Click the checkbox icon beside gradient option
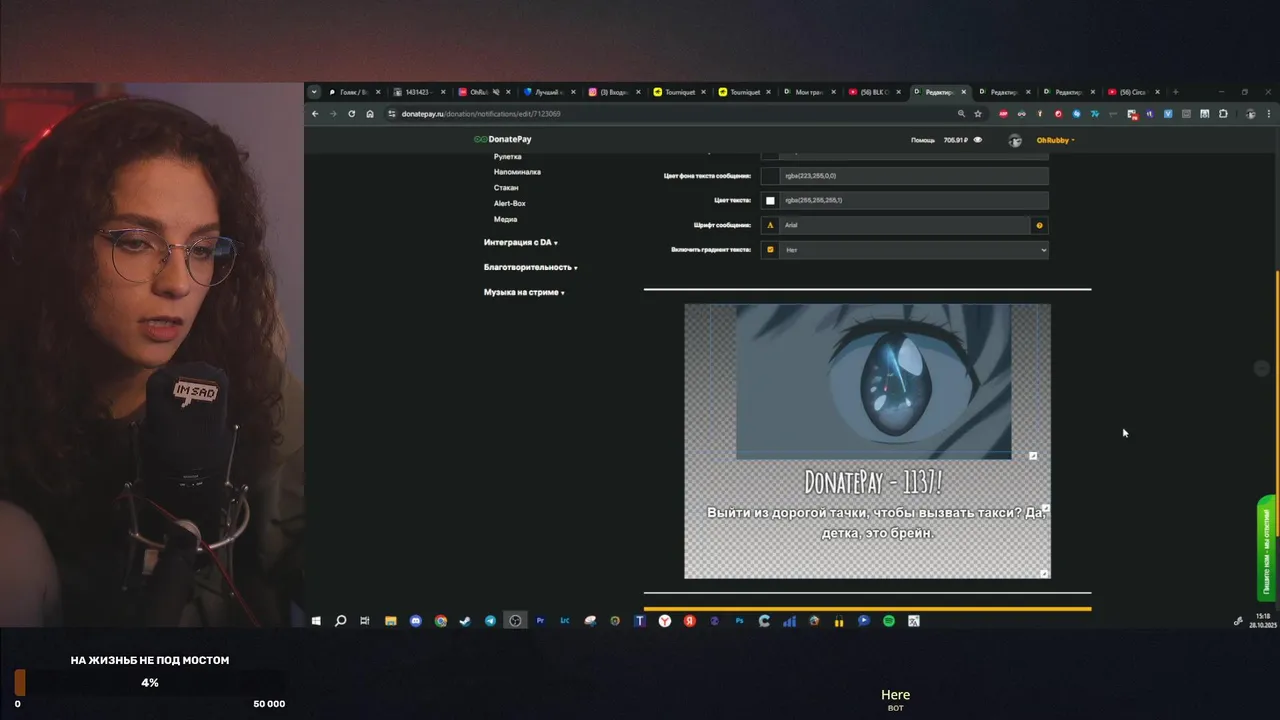The width and height of the screenshot is (1280, 720). [770, 250]
